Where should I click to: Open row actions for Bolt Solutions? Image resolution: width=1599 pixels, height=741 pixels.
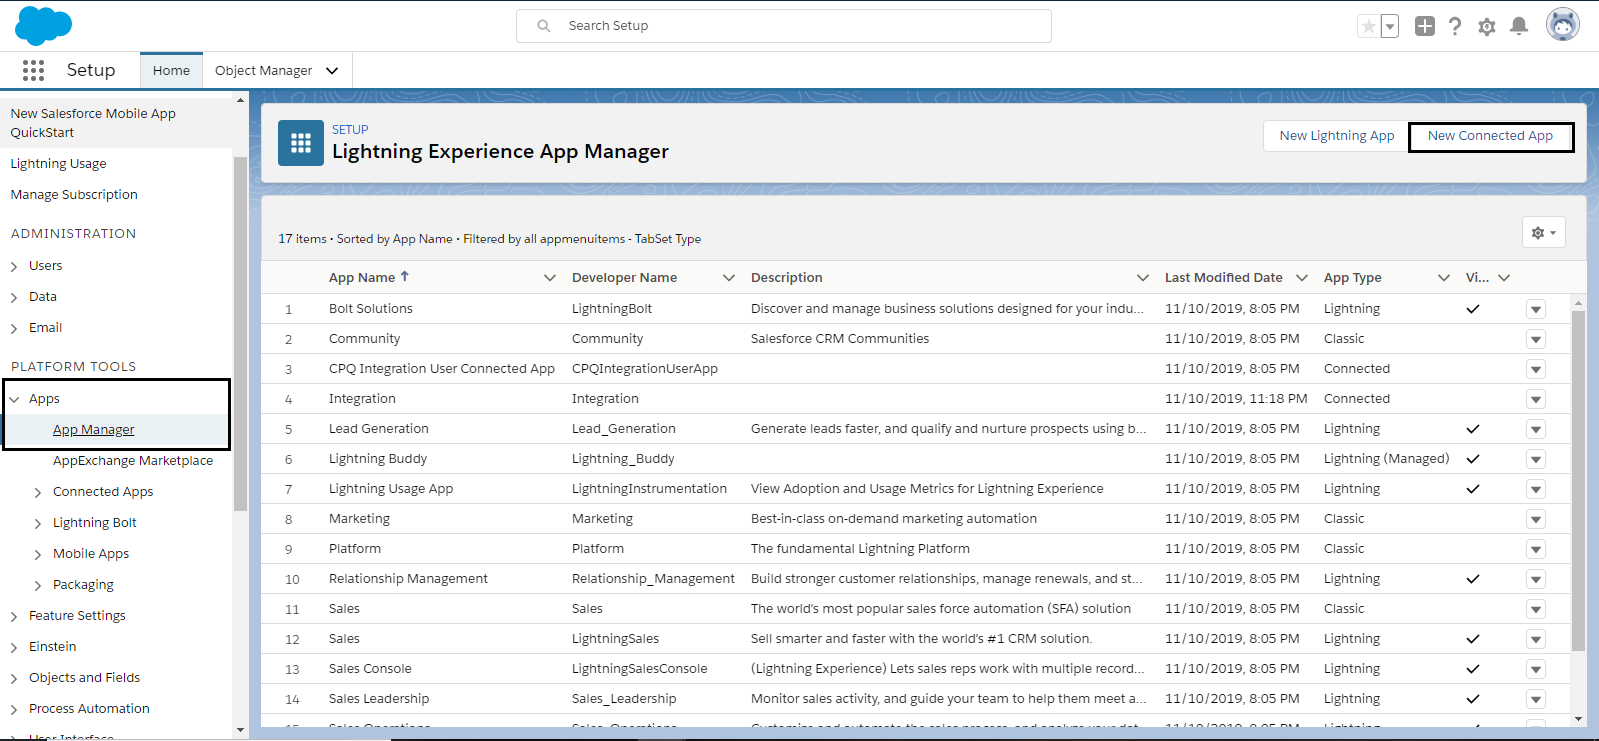point(1536,309)
